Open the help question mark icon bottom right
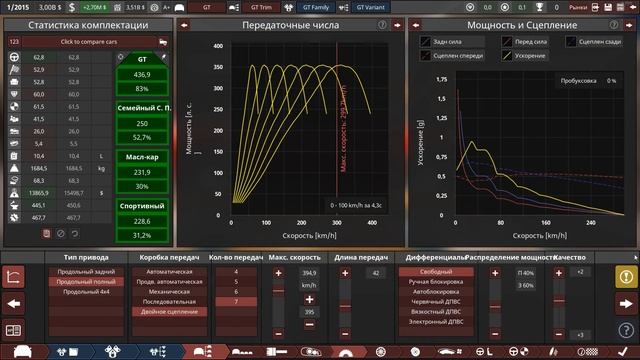The height and width of the screenshot is (360, 640). coord(627,330)
